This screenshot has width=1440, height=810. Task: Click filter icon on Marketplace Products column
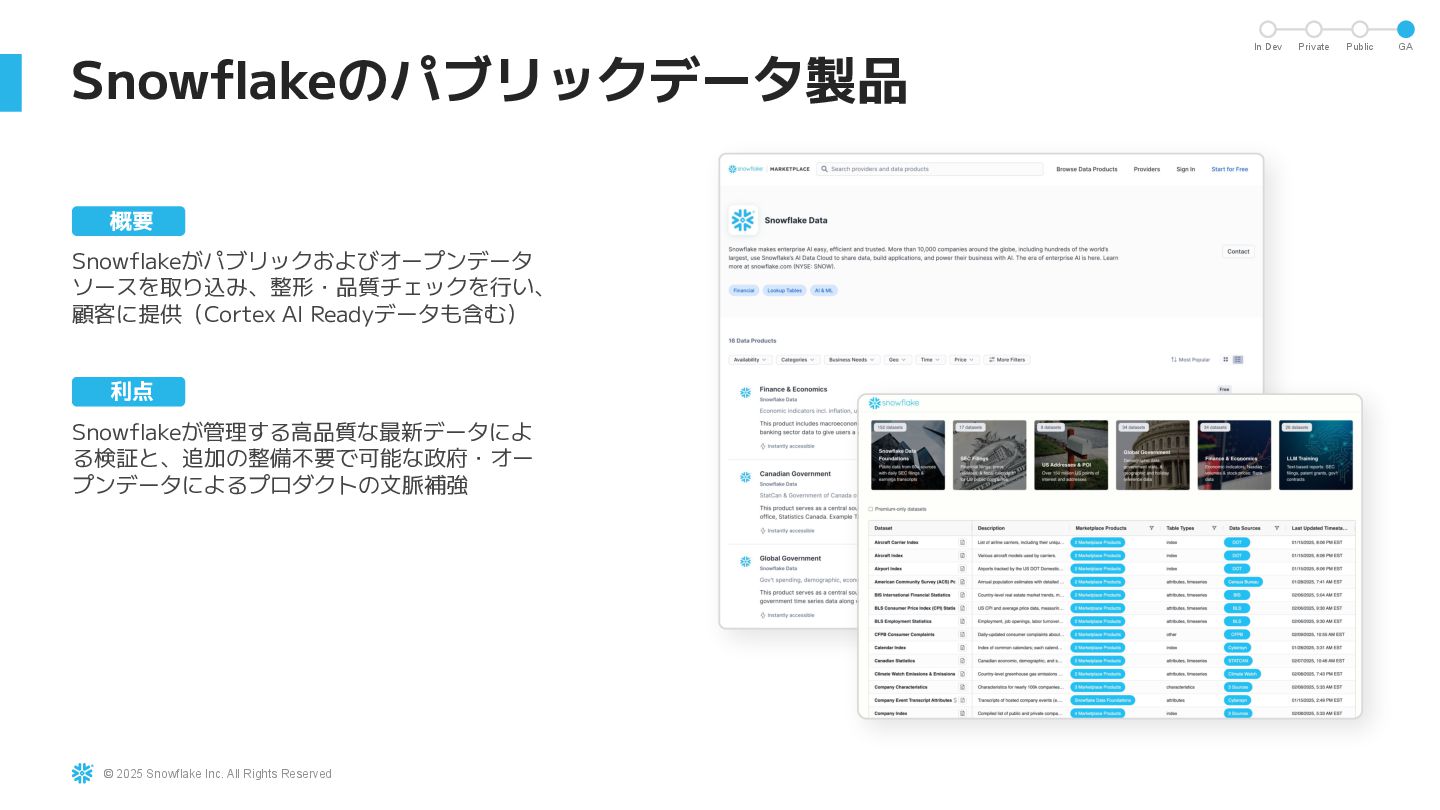[x=1151, y=528]
